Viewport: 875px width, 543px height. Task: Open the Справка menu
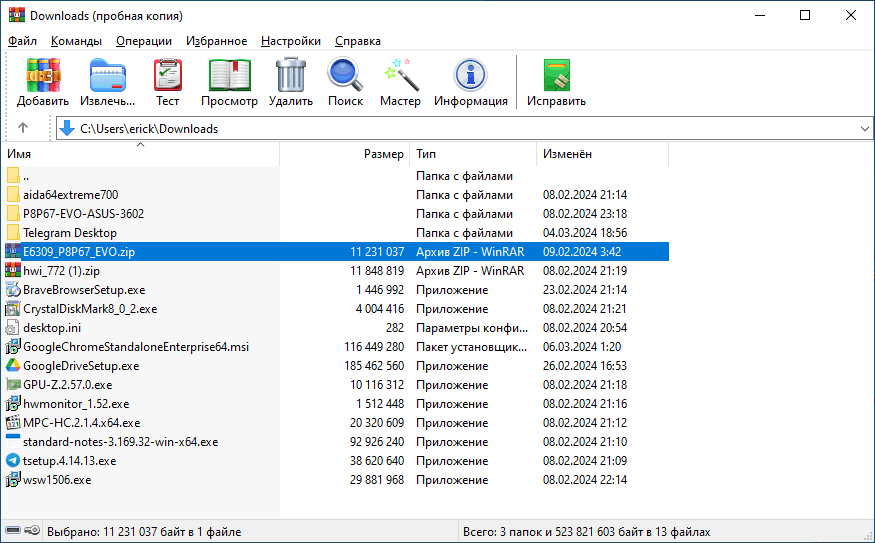point(358,41)
